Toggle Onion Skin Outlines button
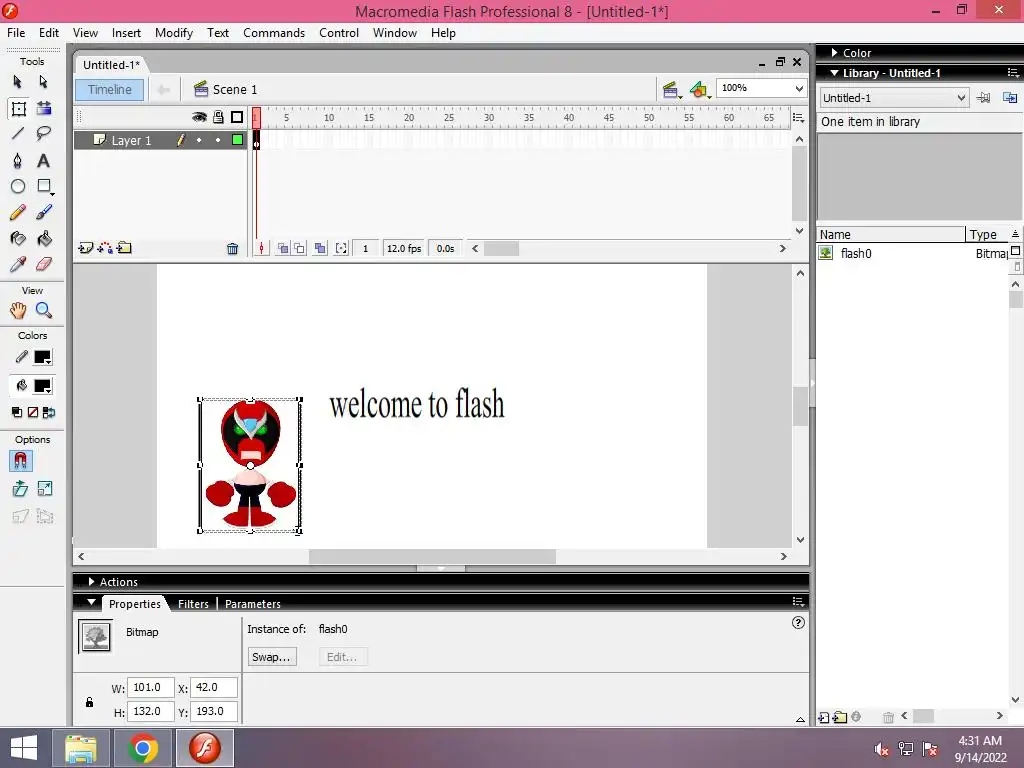1024x768 pixels. click(299, 249)
